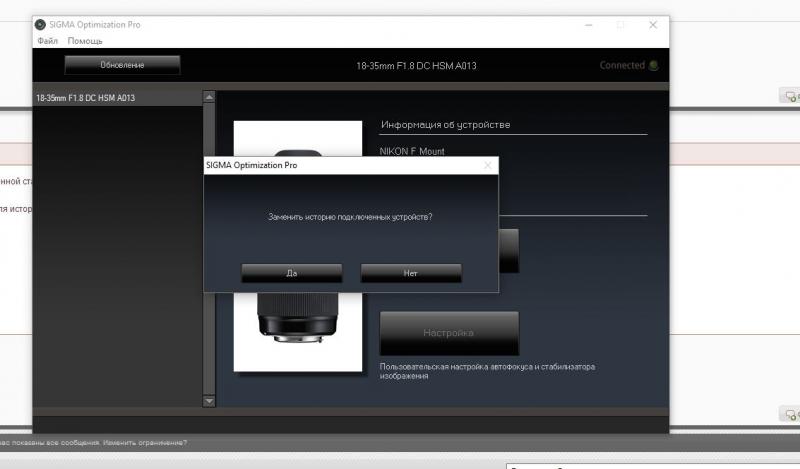
Task: Click the green Connected status indicator
Action: pyautogui.click(x=653, y=65)
